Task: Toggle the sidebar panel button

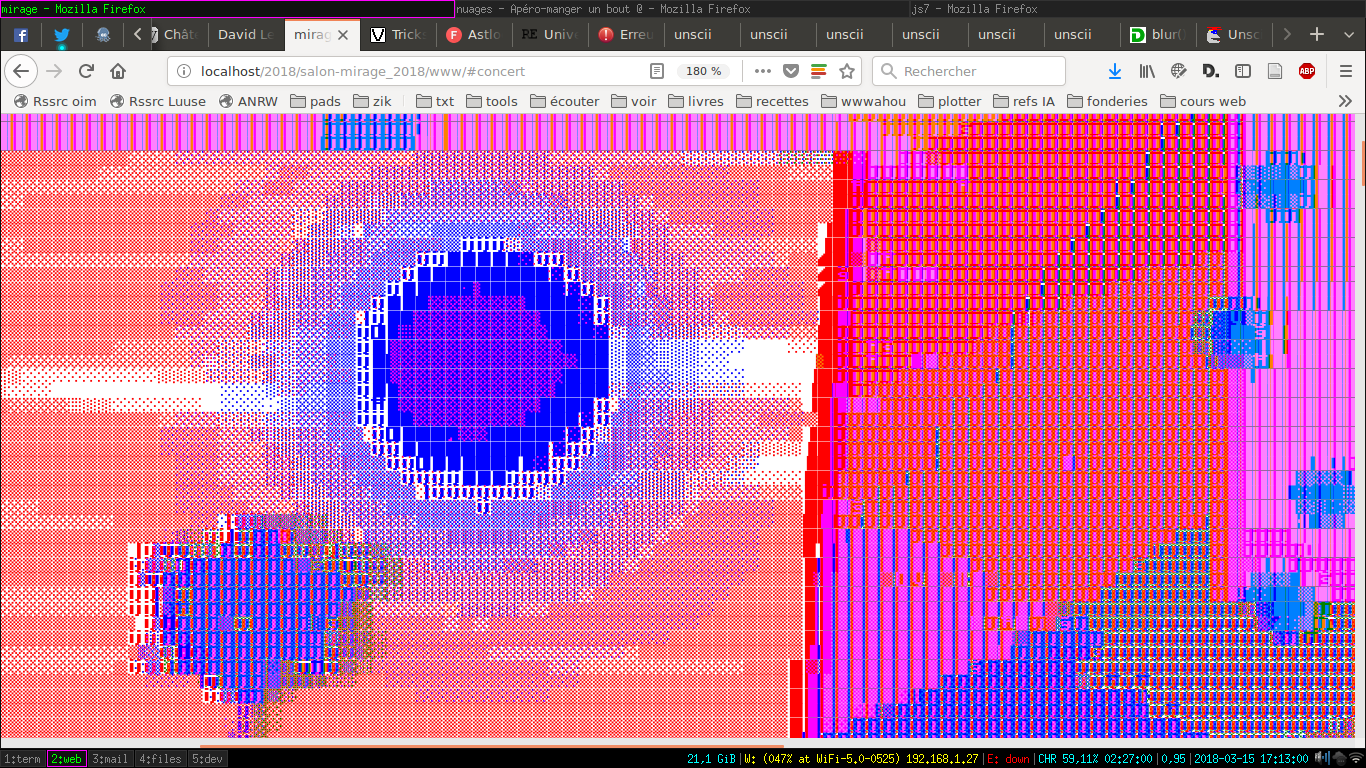Action: (x=1243, y=71)
